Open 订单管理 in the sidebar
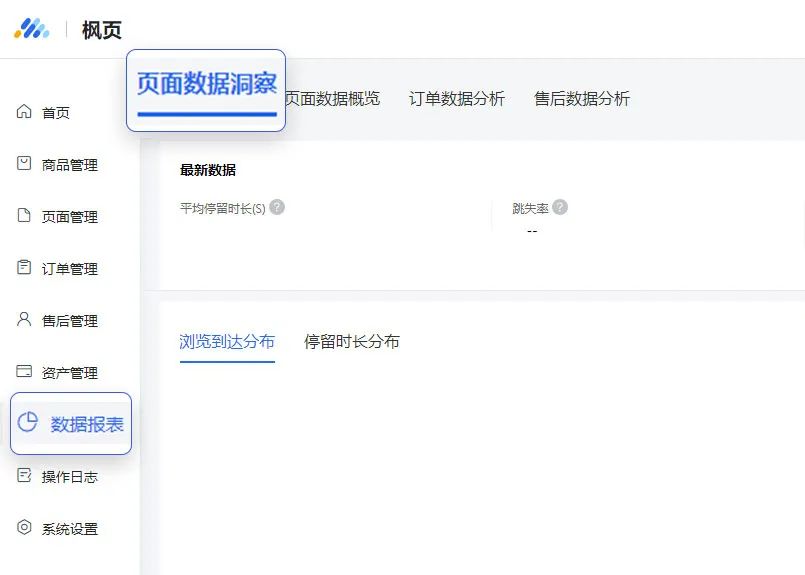The width and height of the screenshot is (805, 575). tap(70, 269)
